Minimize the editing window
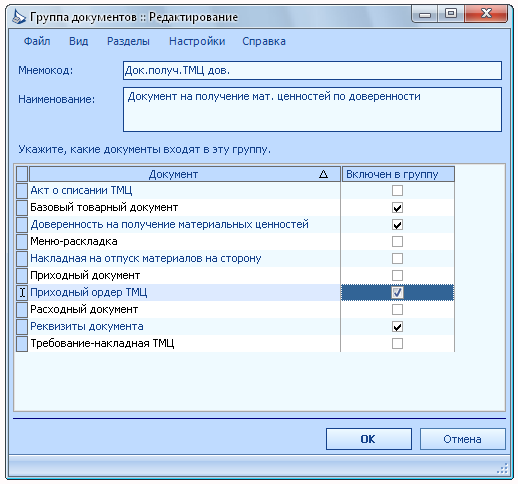The image size is (518, 484). [x=425, y=14]
